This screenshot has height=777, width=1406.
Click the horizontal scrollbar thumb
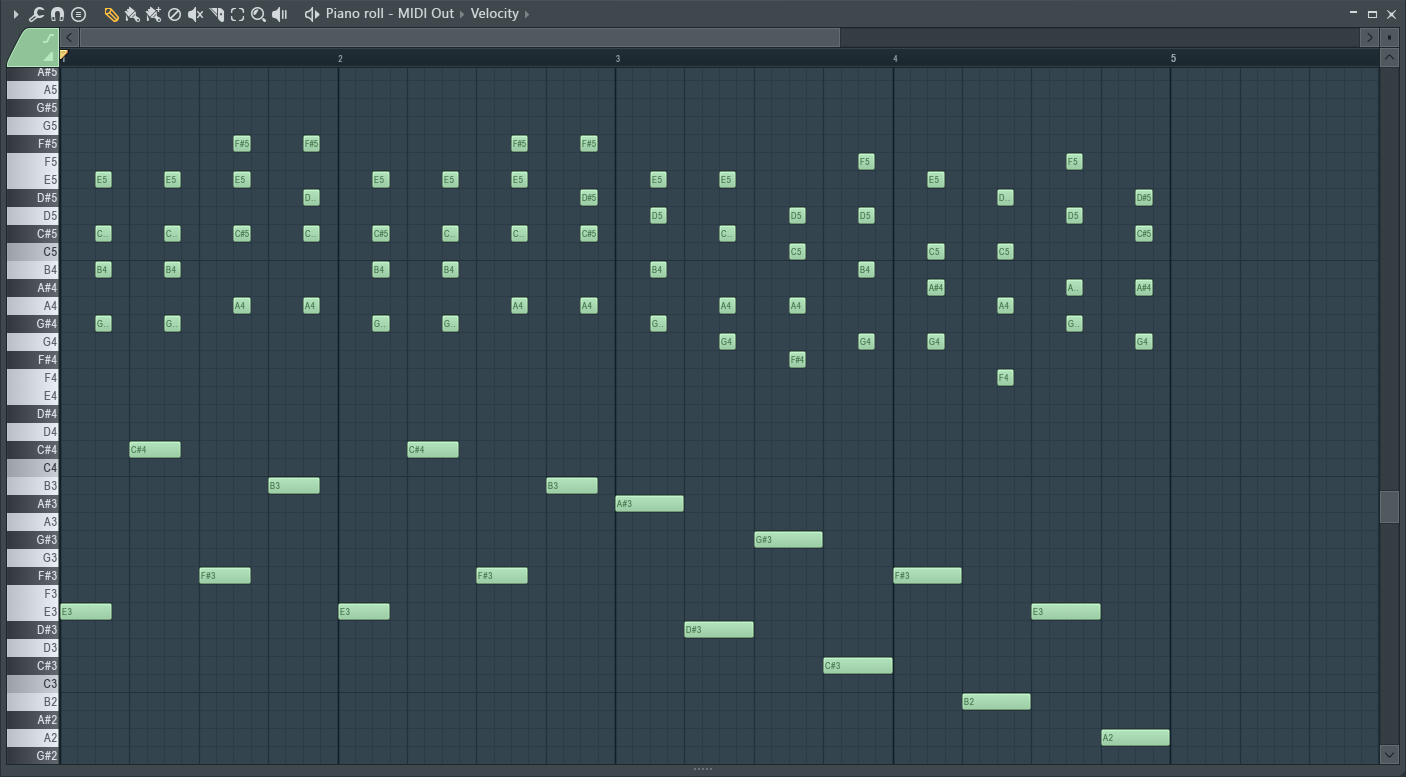(460, 38)
